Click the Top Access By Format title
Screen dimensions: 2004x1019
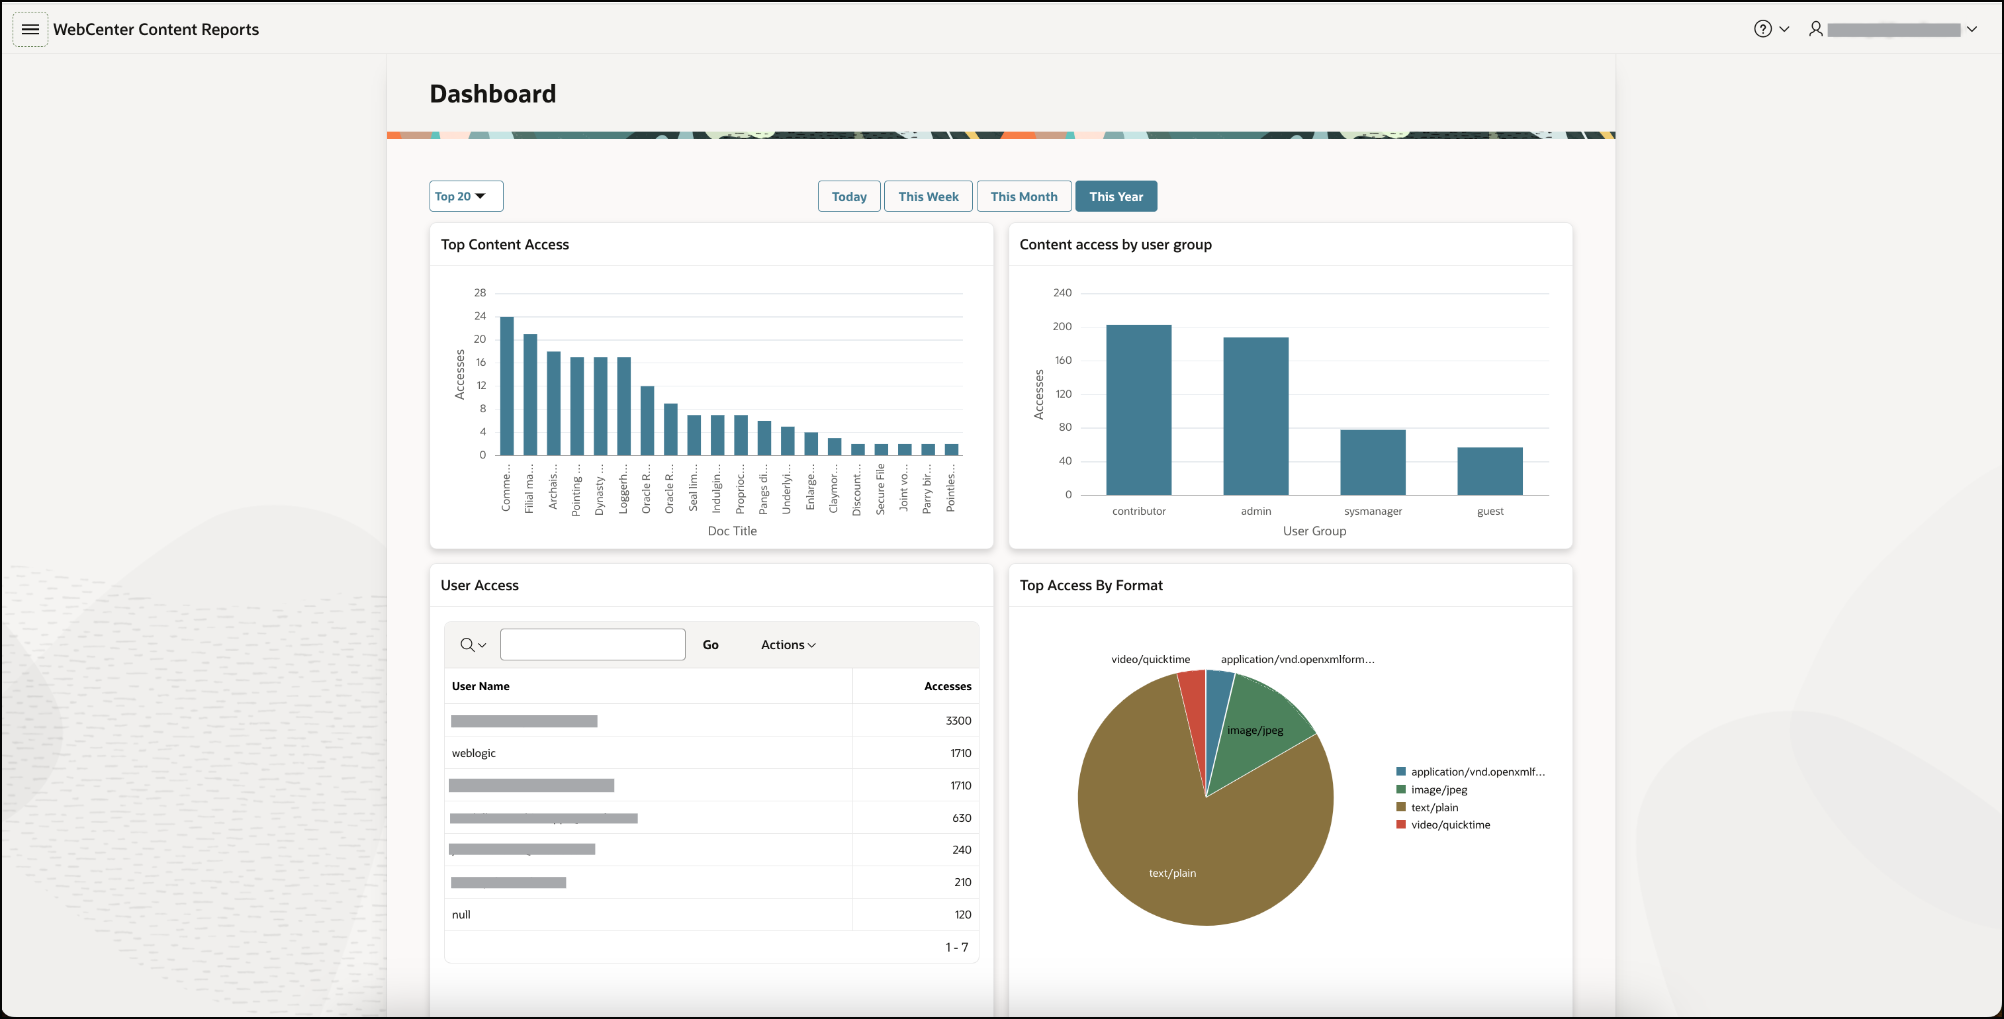(1091, 585)
